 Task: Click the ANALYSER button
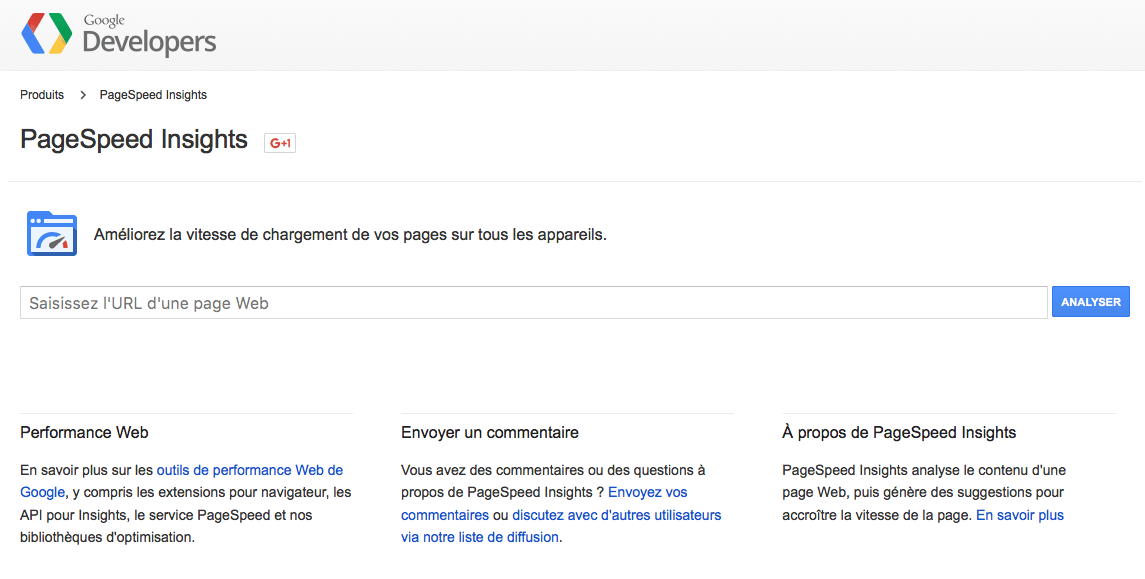1091,302
